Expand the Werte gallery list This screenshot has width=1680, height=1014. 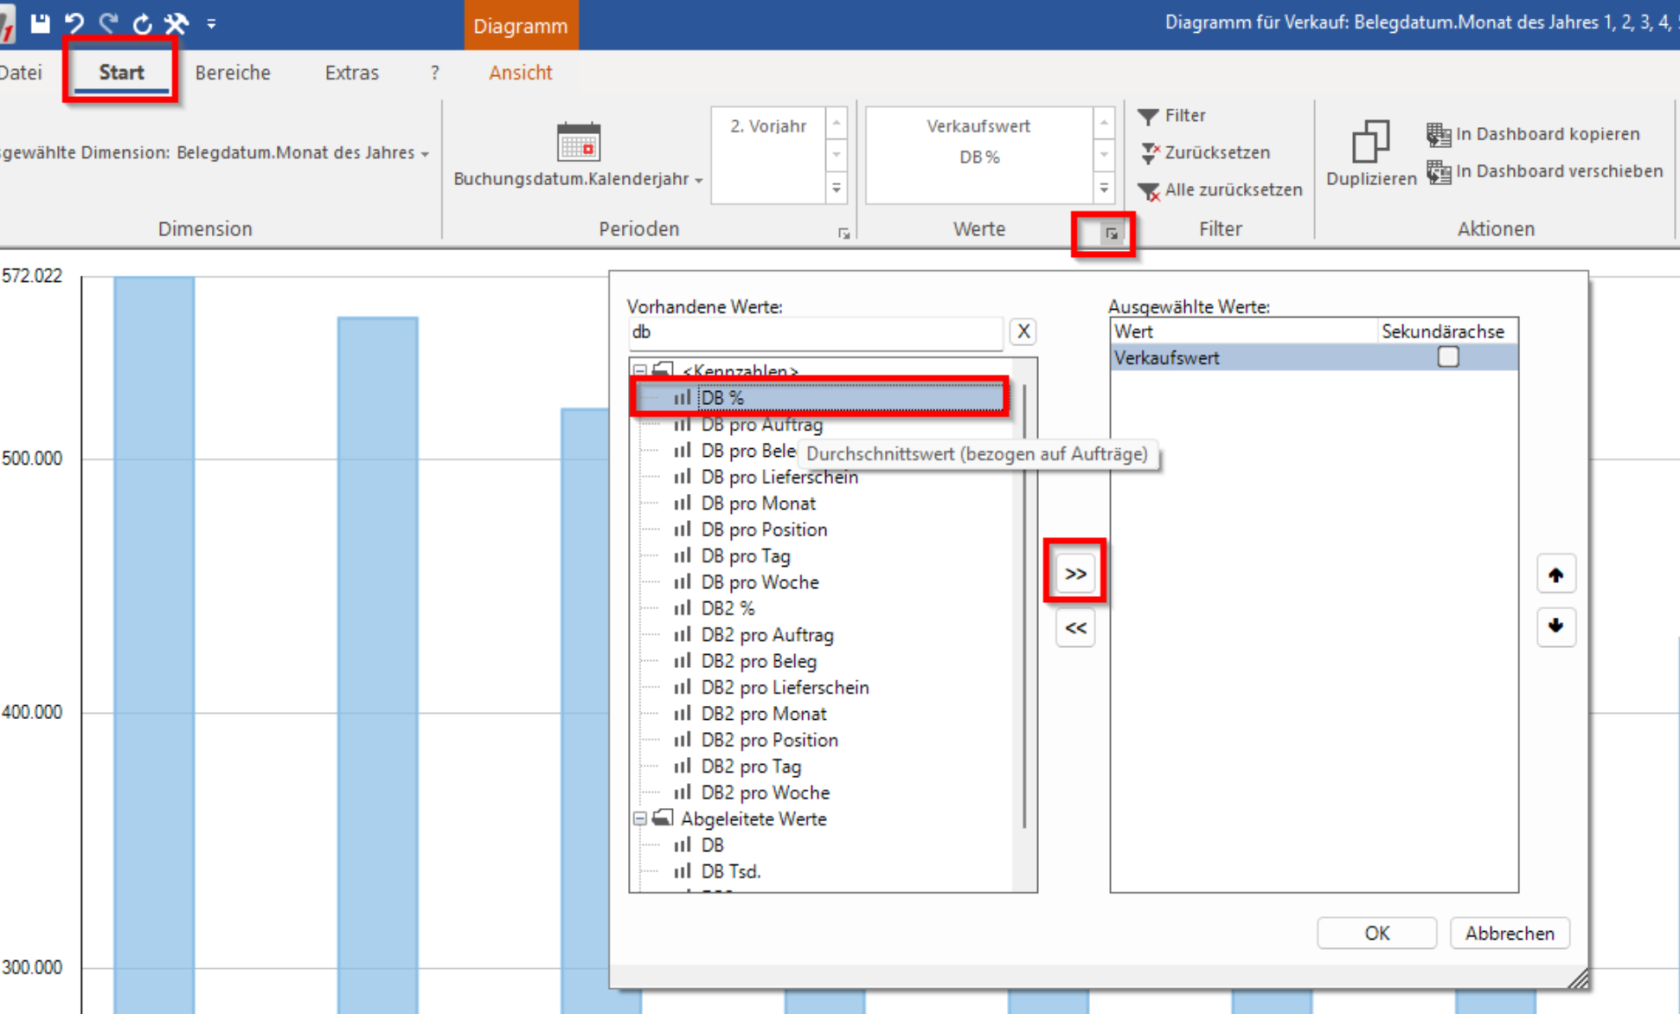point(1104,188)
